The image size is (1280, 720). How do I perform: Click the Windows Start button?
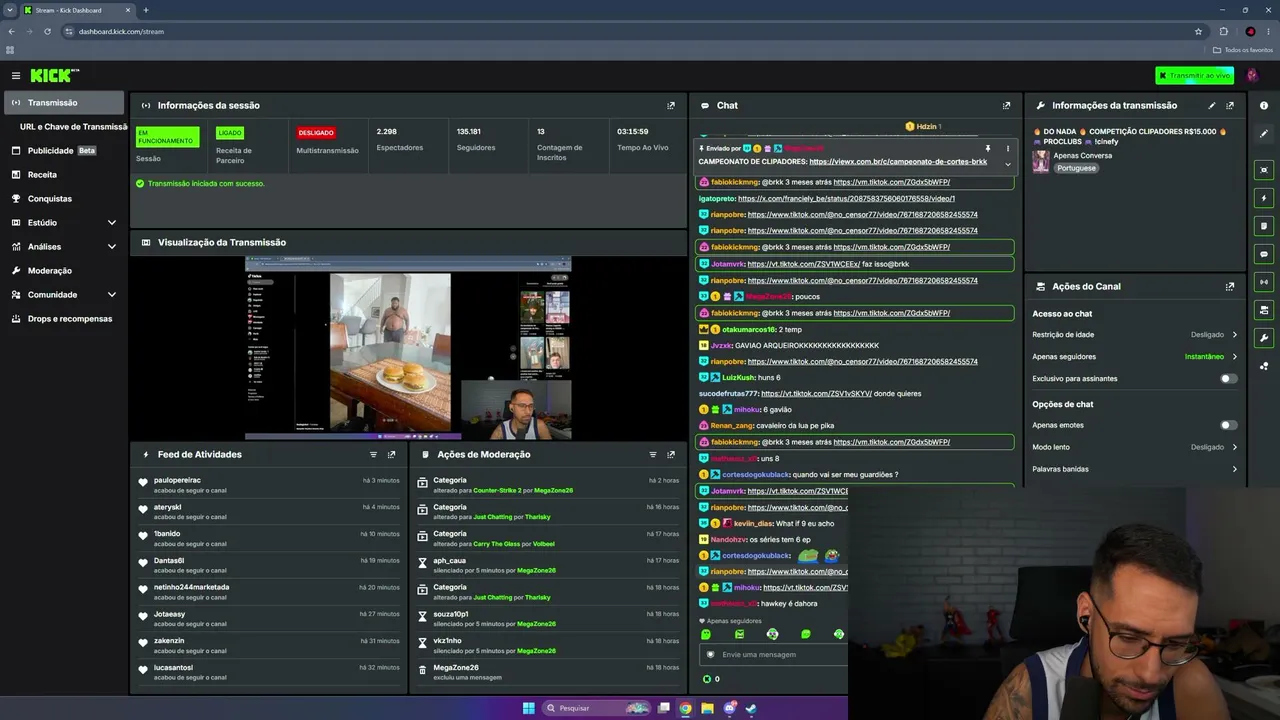(x=529, y=708)
